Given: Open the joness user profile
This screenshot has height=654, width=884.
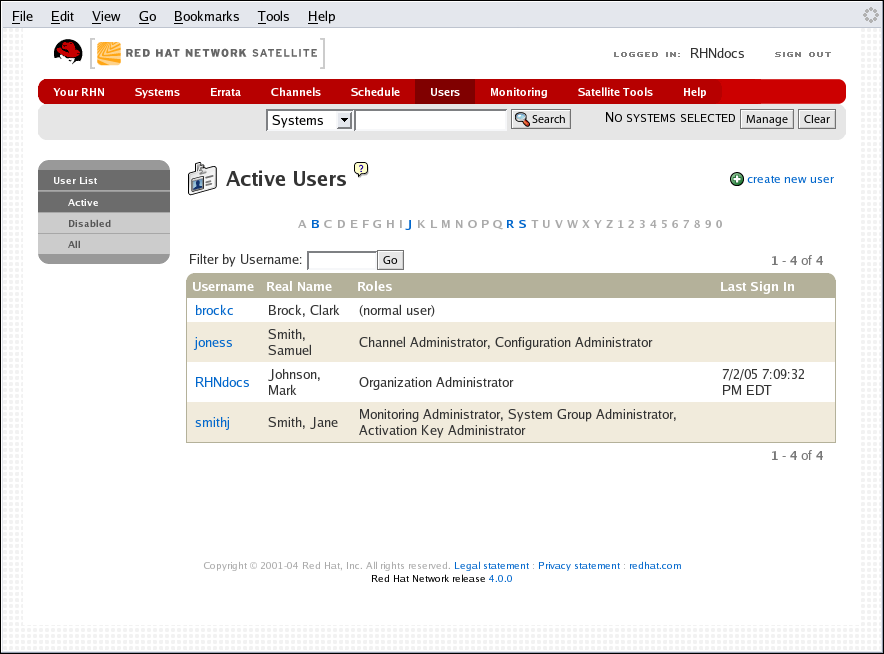Looking at the screenshot, I should pyautogui.click(x=213, y=343).
